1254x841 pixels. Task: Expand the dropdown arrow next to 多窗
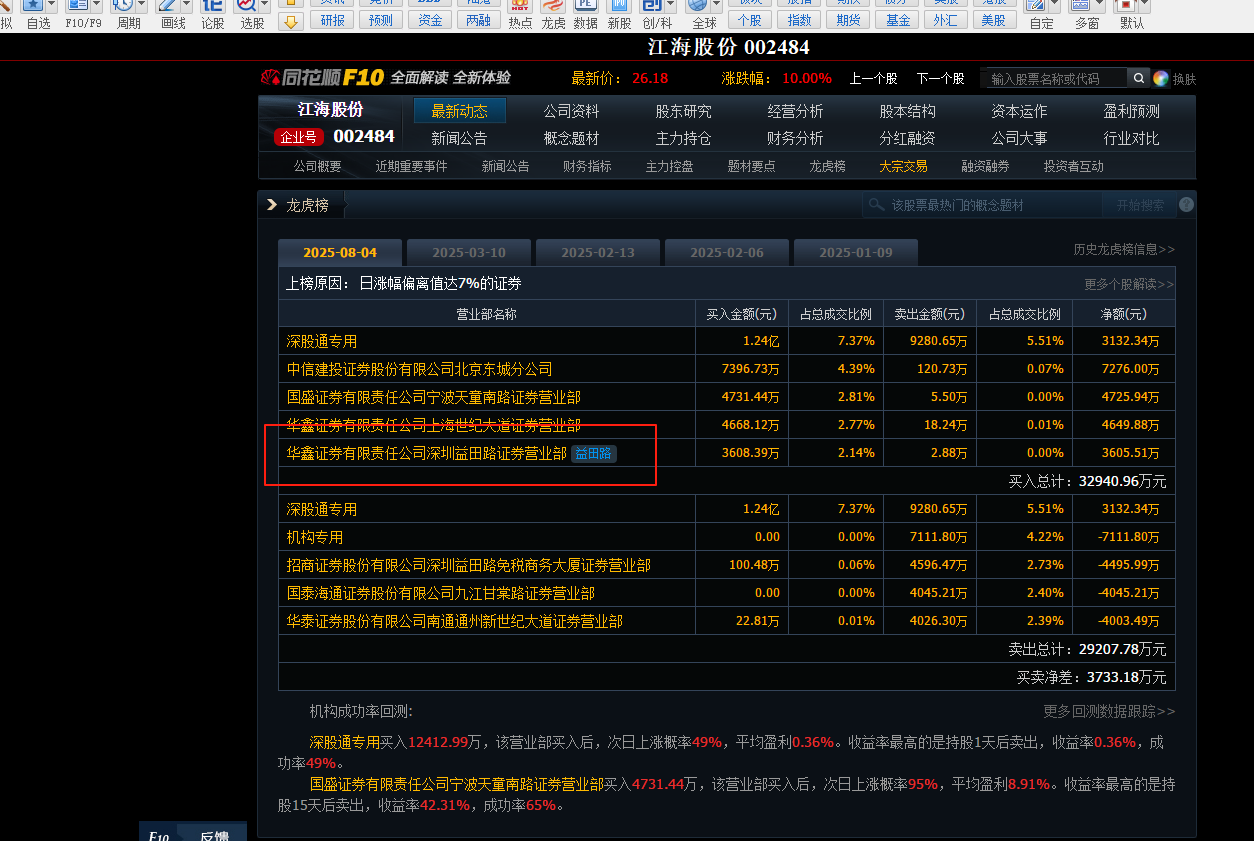(1100, 5)
